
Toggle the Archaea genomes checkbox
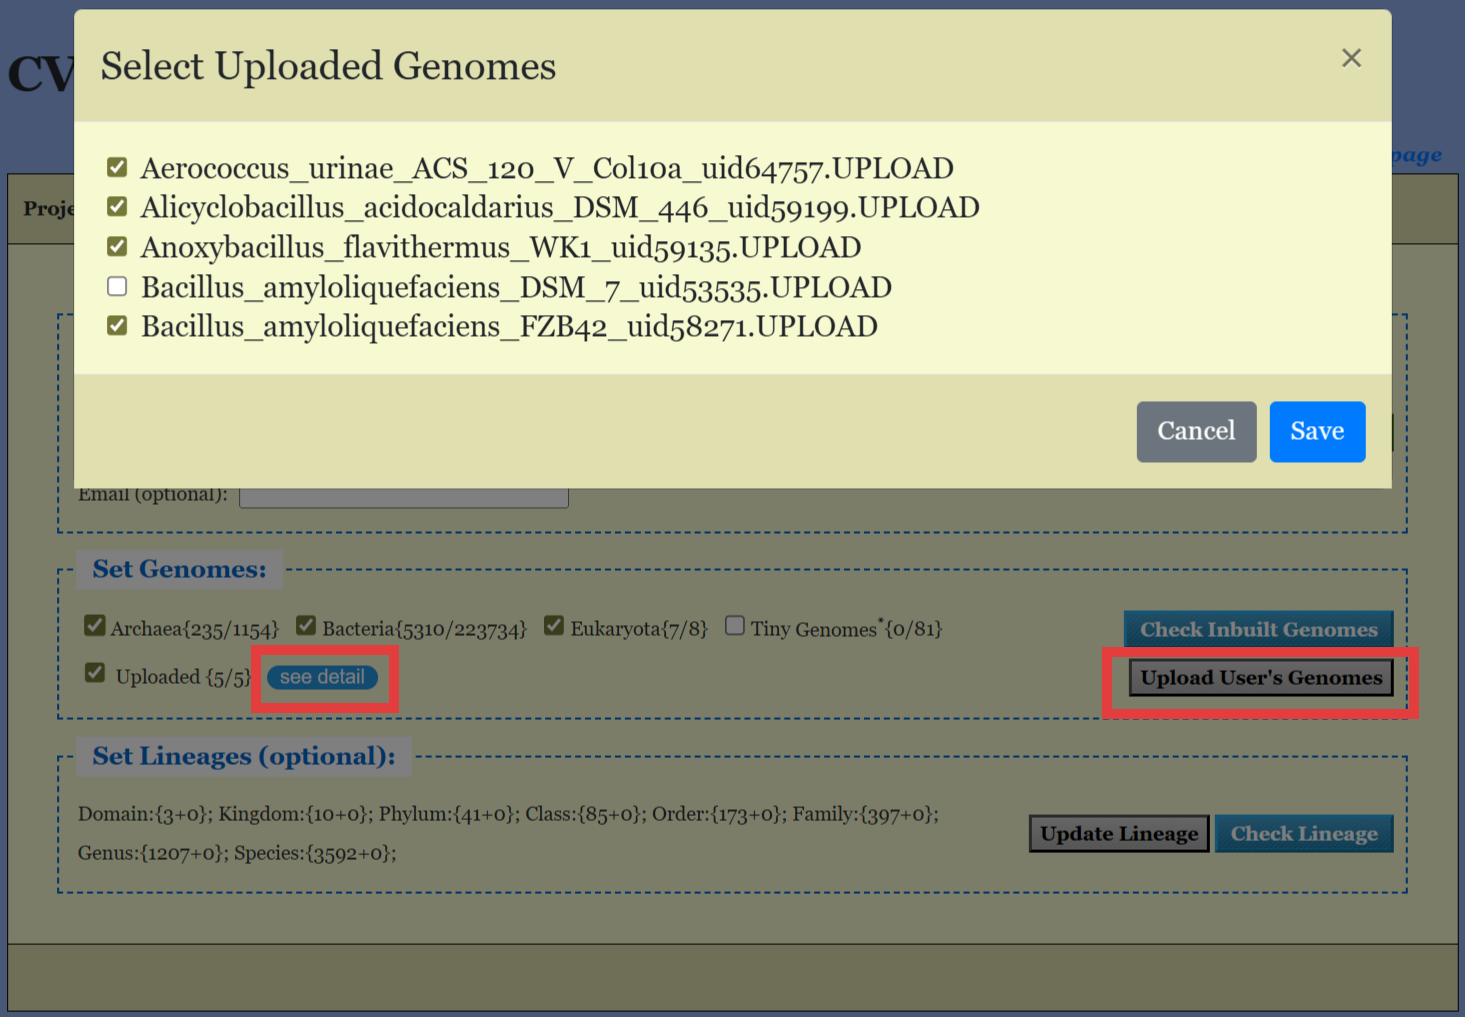click(95, 626)
